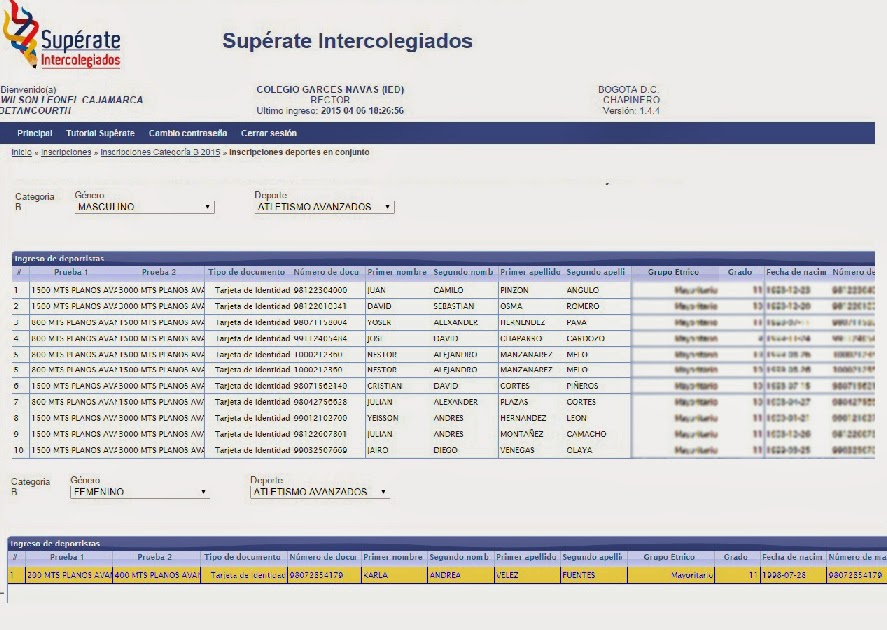
Task: Click Número de docu header in lower table
Action: (323, 557)
